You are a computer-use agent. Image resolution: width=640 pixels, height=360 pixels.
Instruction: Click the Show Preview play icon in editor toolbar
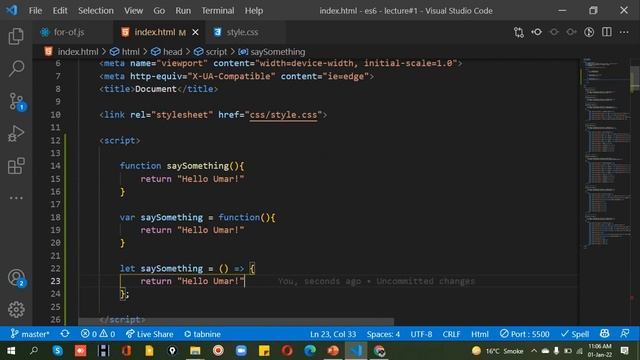589,32
